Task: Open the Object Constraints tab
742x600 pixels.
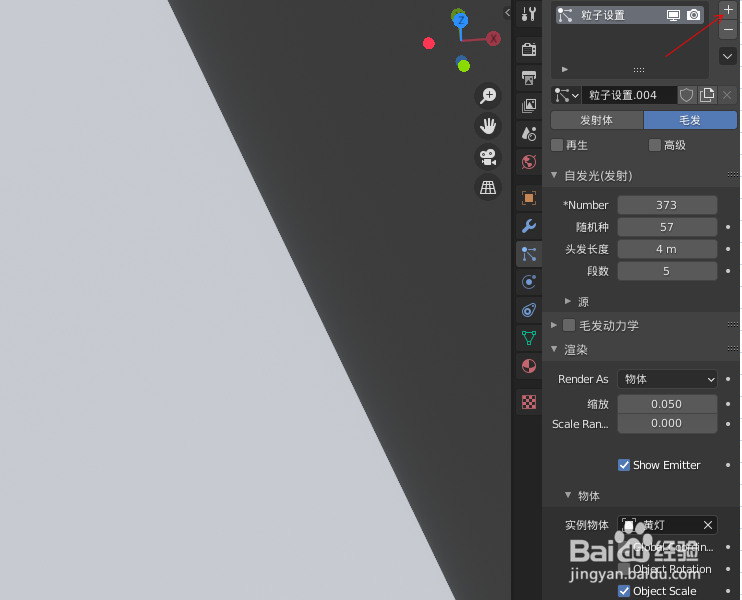Action: click(529, 310)
